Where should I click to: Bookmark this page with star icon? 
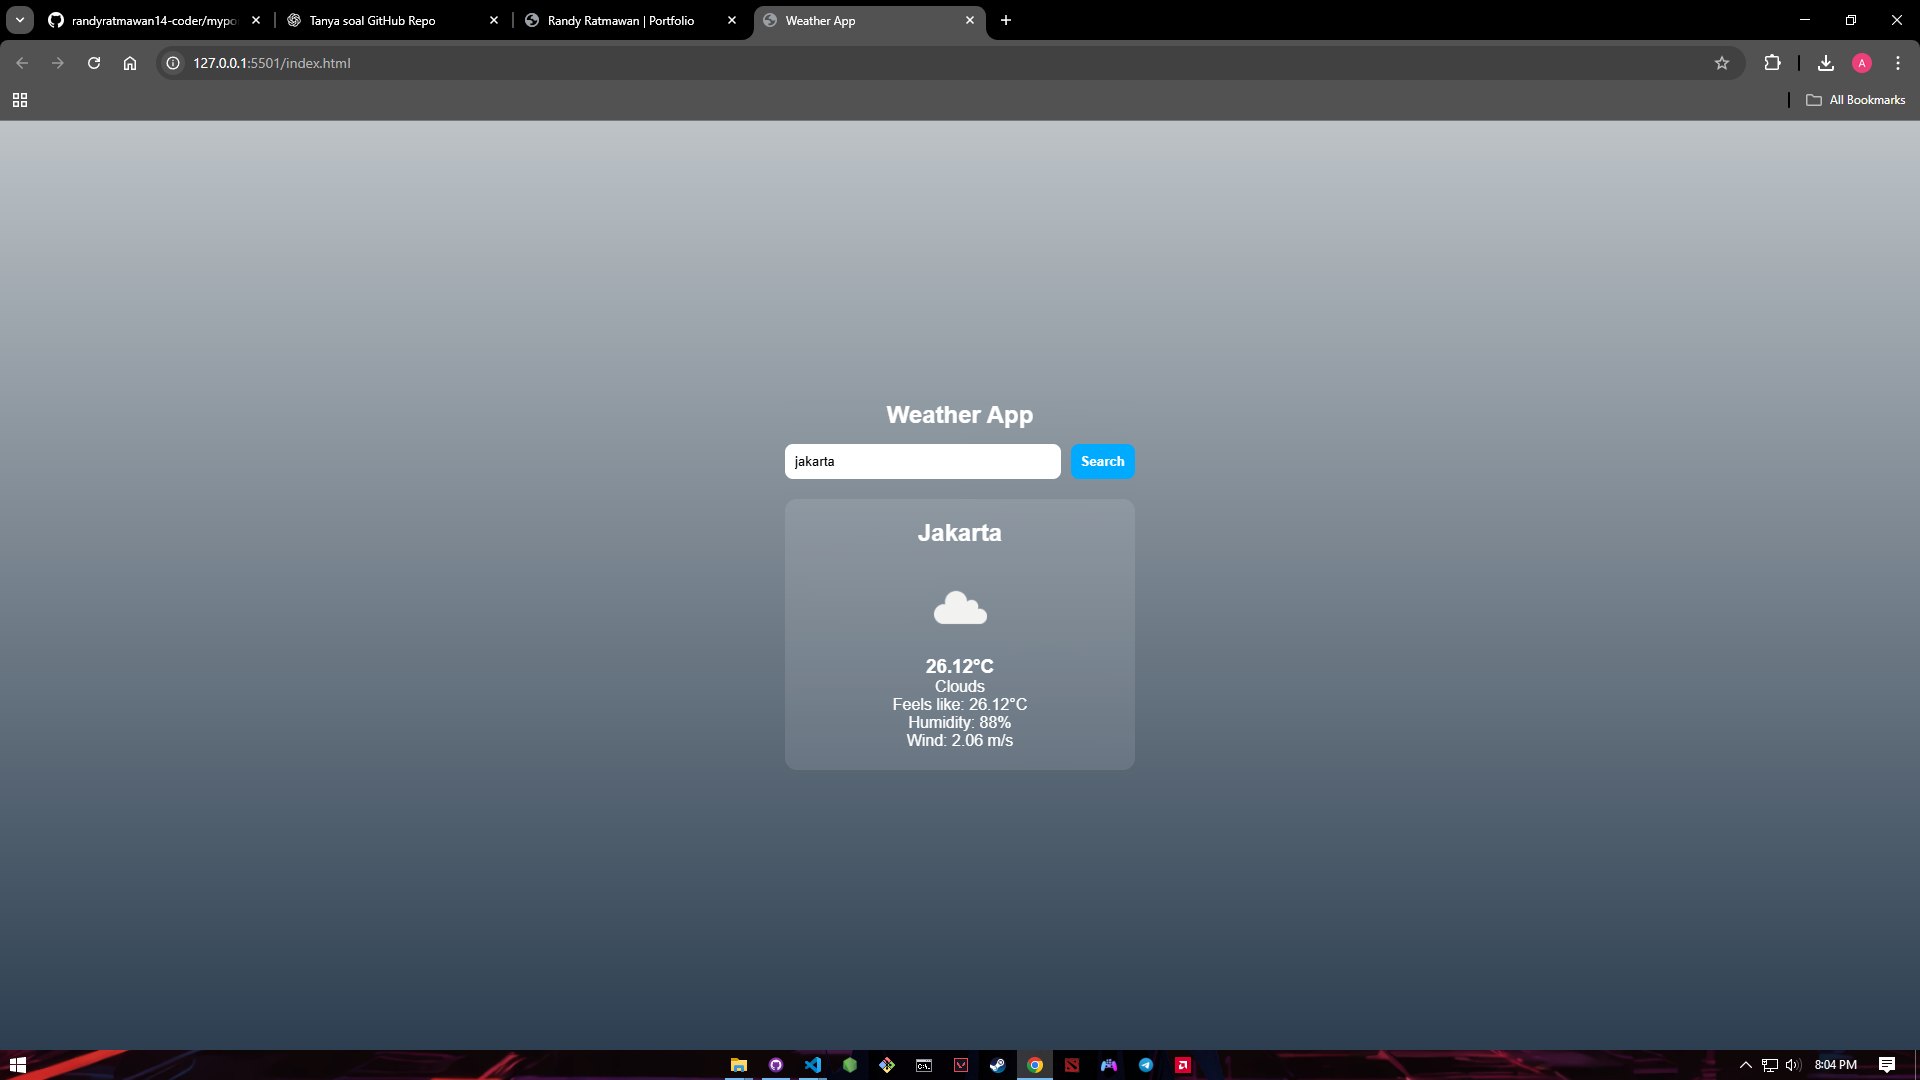(1721, 63)
